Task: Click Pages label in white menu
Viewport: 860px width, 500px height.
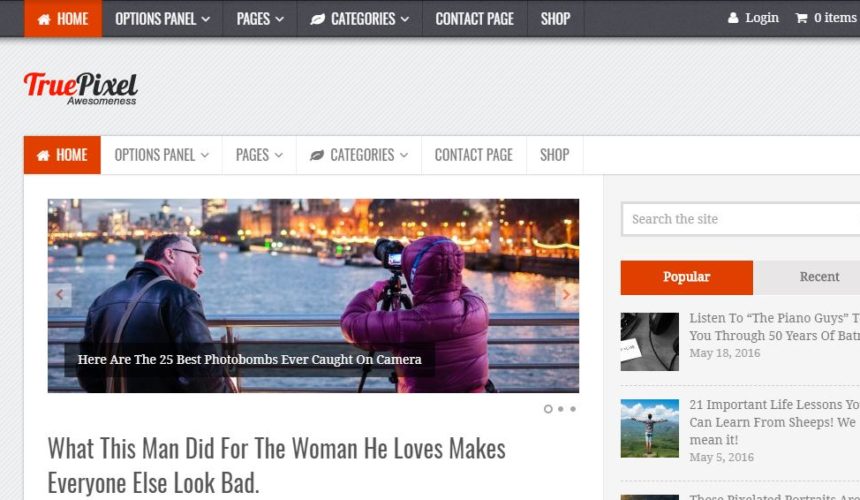Action: pos(252,155)
